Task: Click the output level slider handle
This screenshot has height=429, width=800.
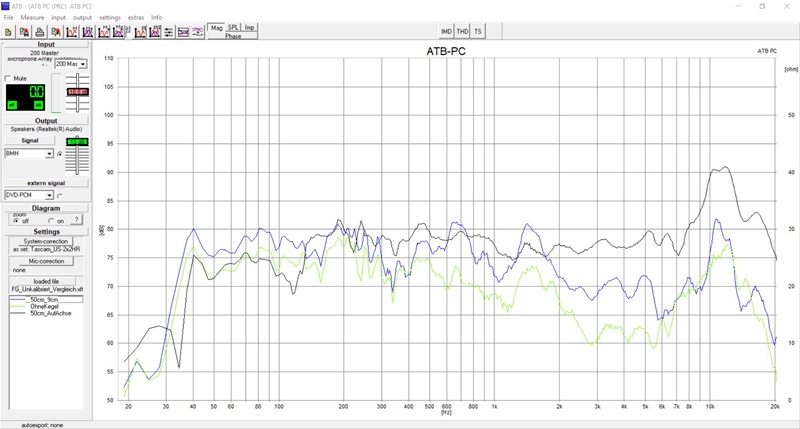Action: click(77, 143)
